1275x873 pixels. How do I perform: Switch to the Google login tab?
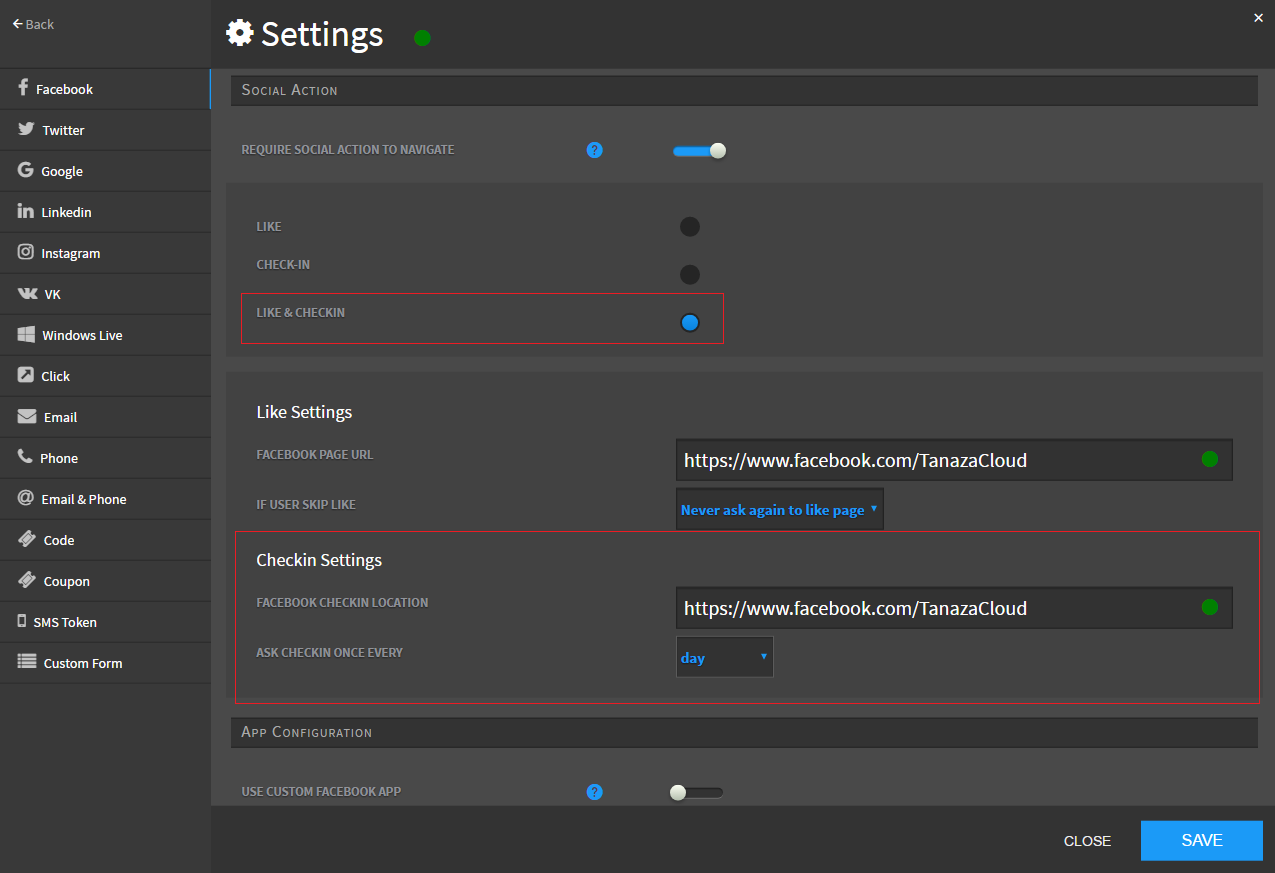(62, 171)
